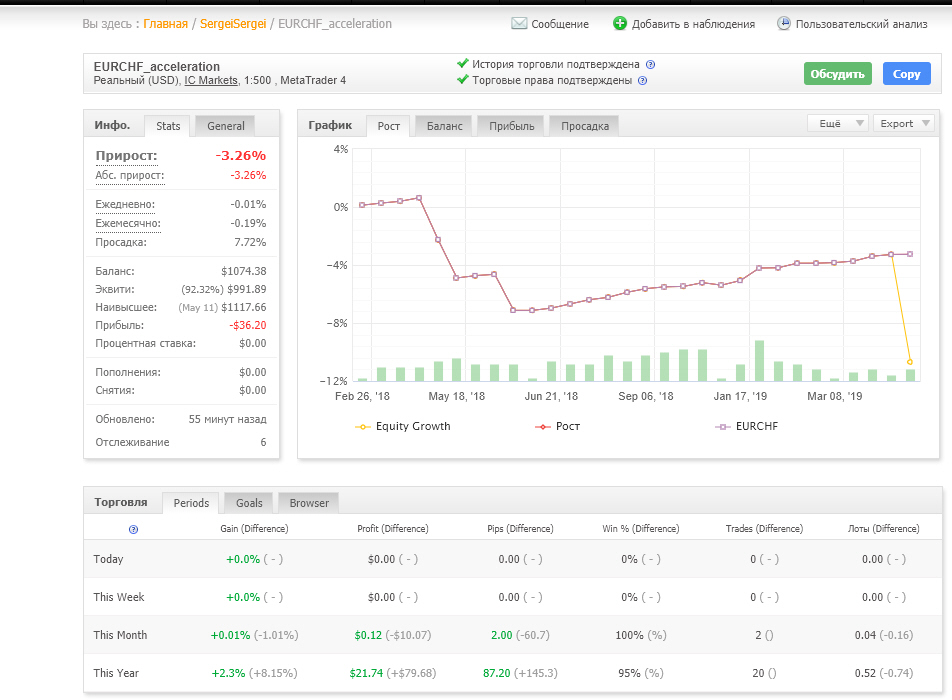Open SergeiSergei profile breadcrumb link

tap(233, 24)
